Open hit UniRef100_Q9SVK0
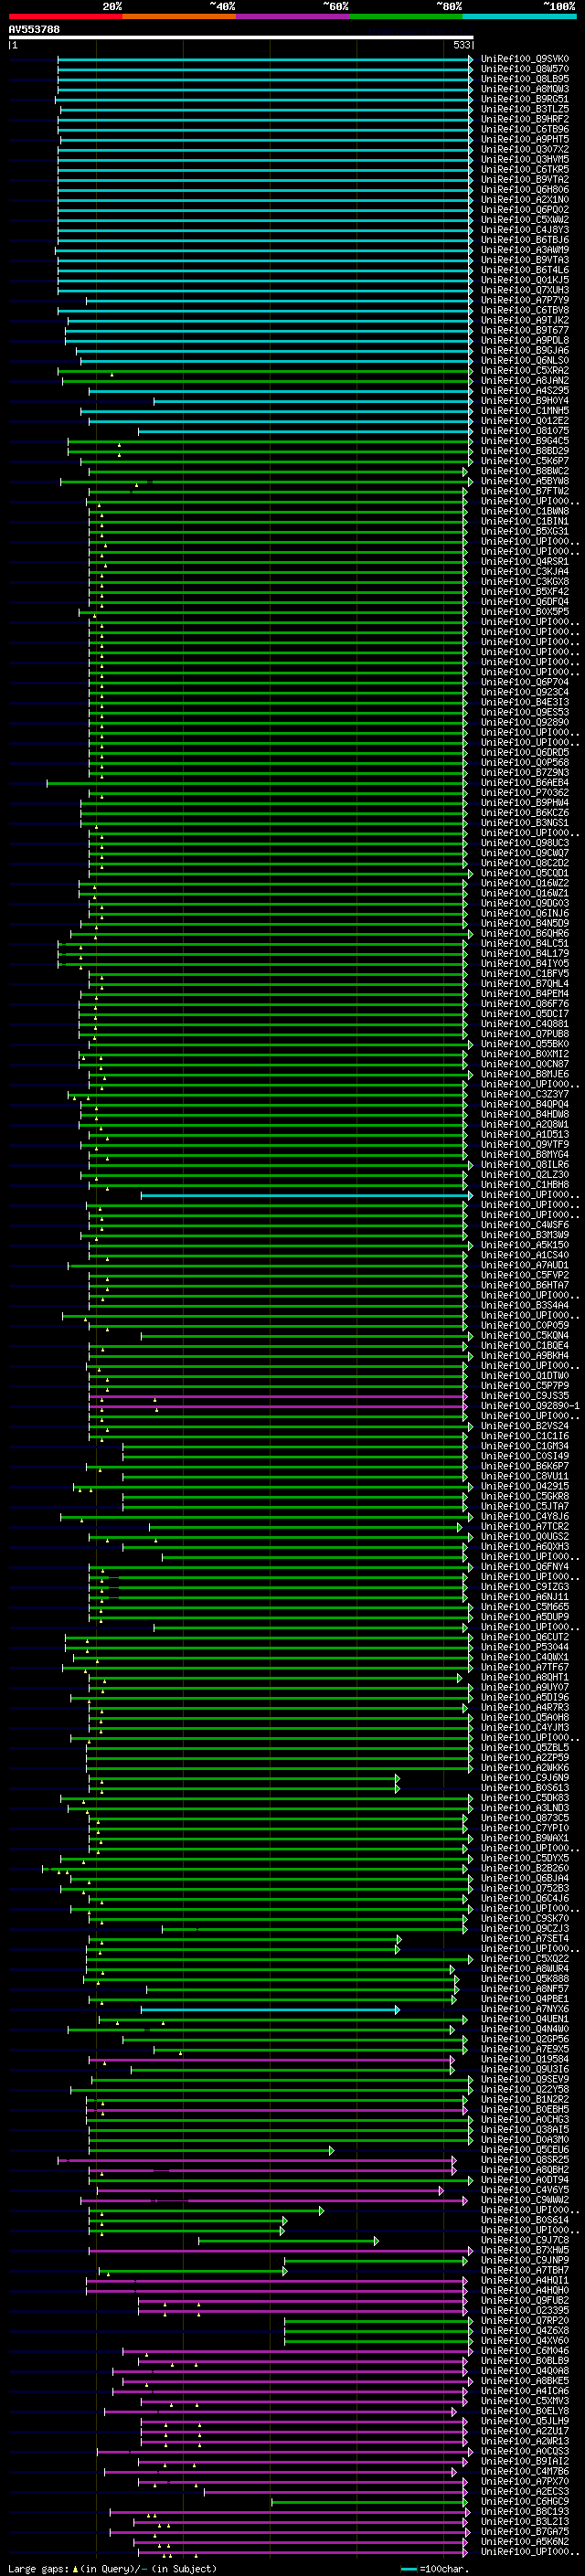585x2576 pixels. [x=525, y=59]
